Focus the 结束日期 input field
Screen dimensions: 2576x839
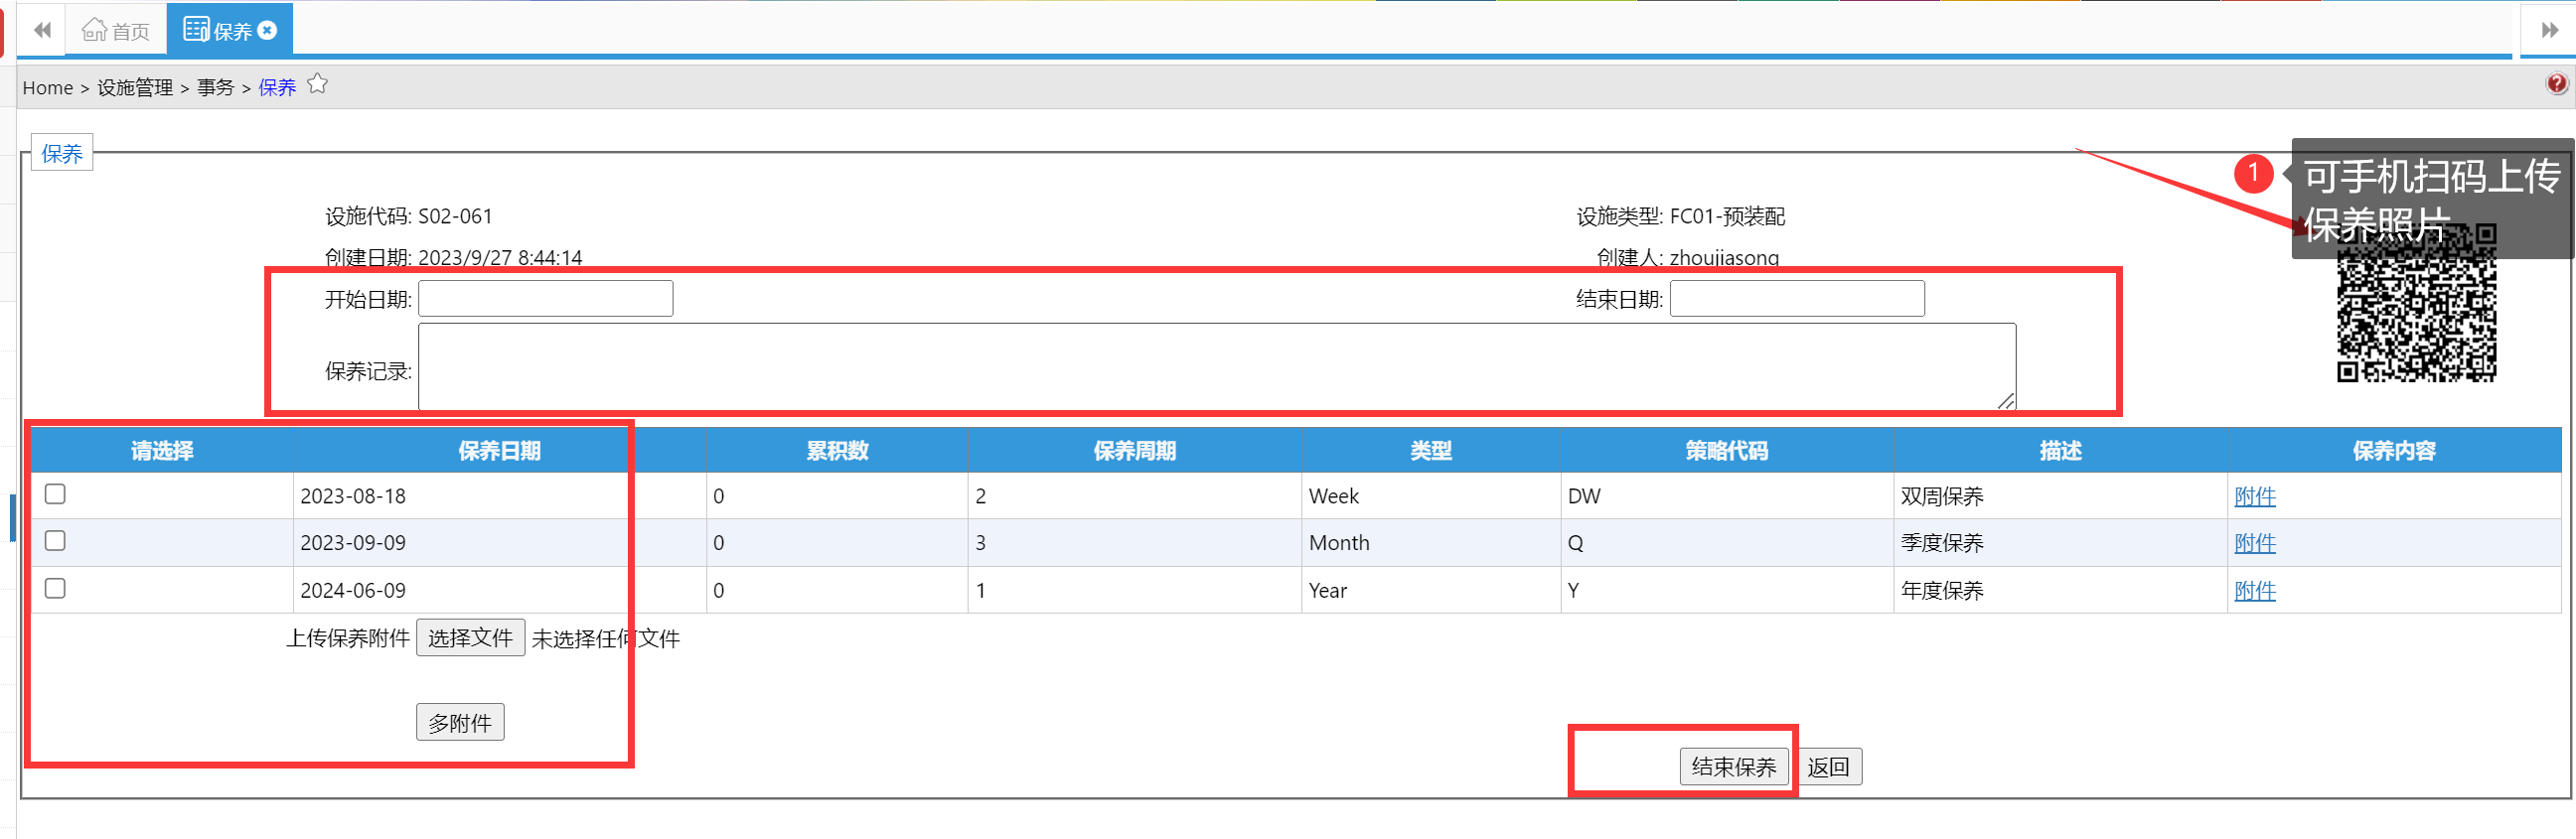(x=1797, y=298)
